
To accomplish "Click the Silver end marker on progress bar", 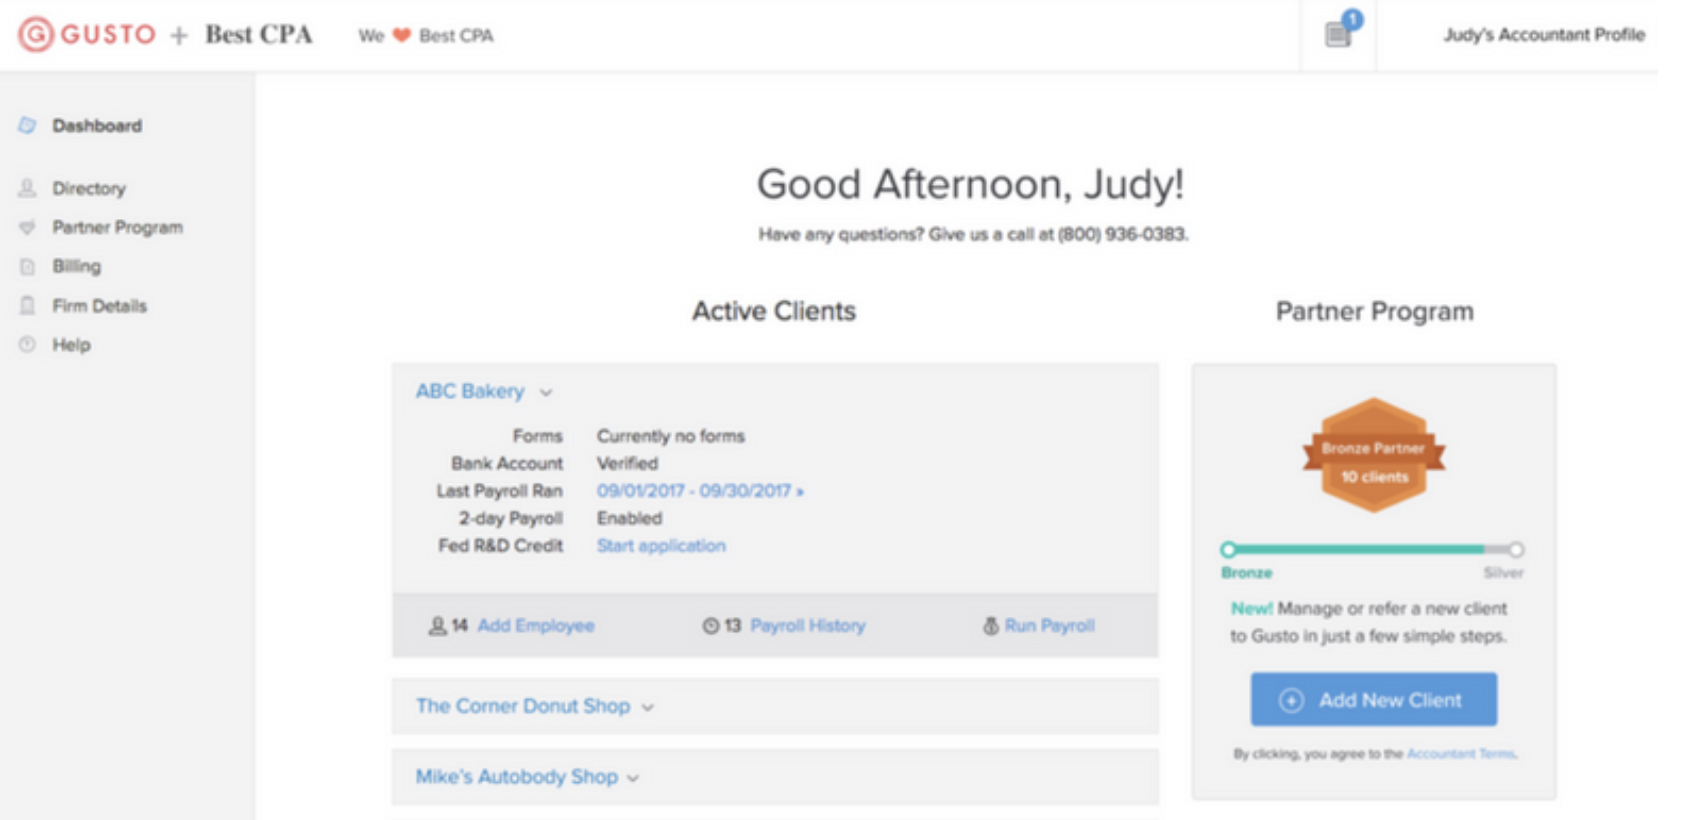I will [1516, 549].
